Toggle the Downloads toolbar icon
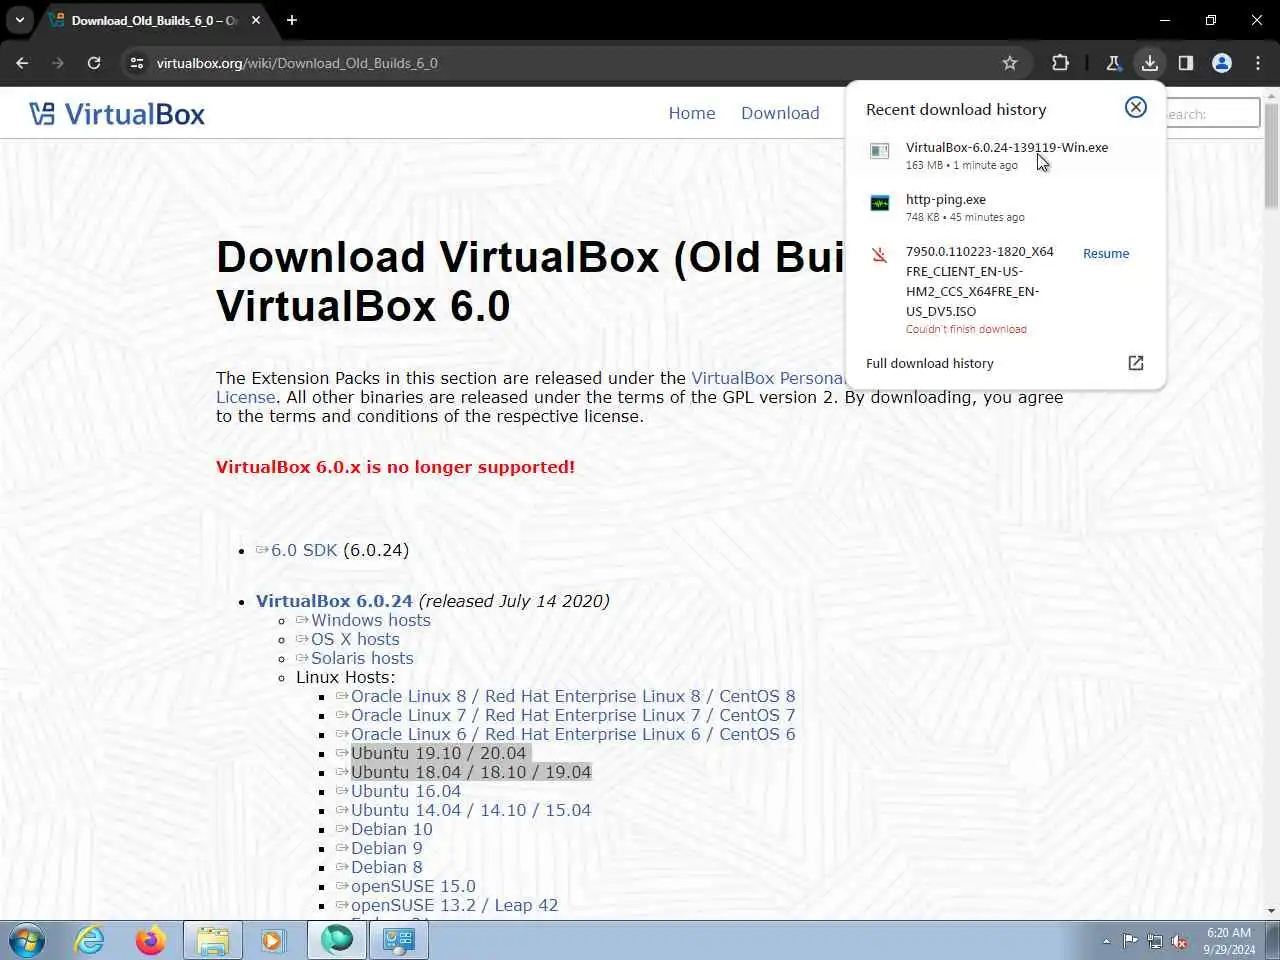 point(1149,63)
